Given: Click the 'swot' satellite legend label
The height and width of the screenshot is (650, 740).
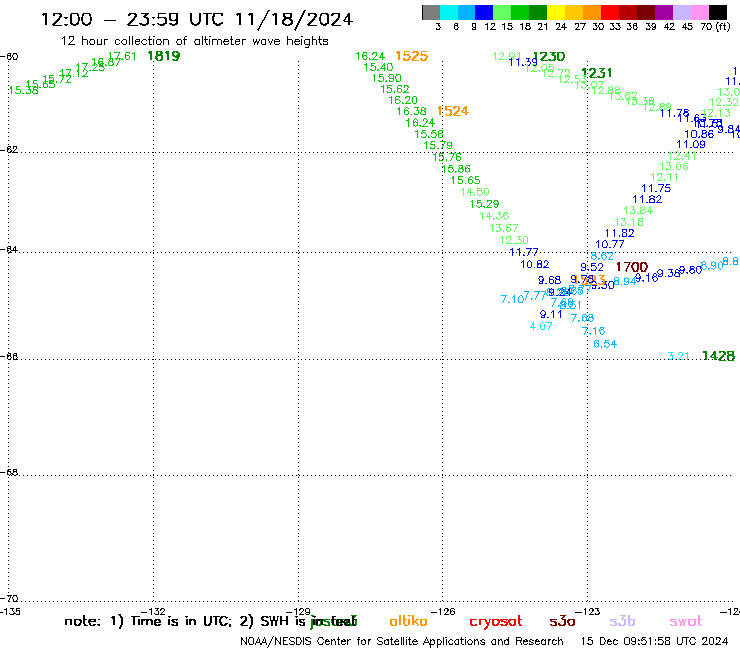Looking at the screenshot, I should tap(686, 621).
